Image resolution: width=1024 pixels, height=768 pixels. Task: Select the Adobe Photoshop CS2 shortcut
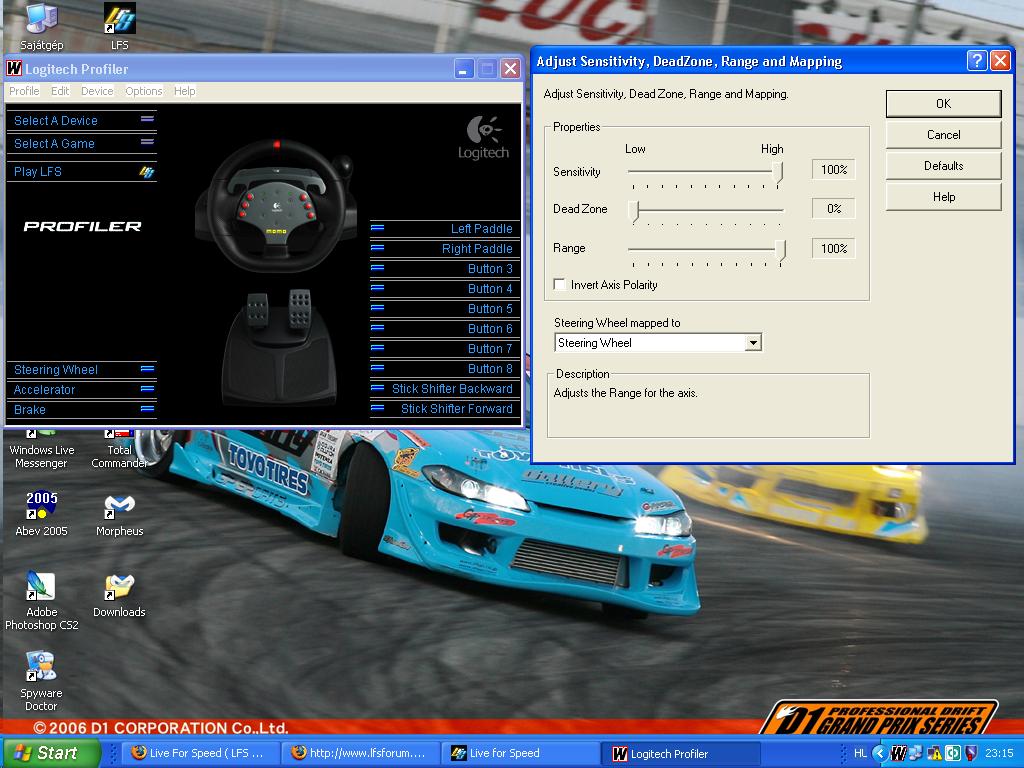pyautogui.click(x=41, y=601)
